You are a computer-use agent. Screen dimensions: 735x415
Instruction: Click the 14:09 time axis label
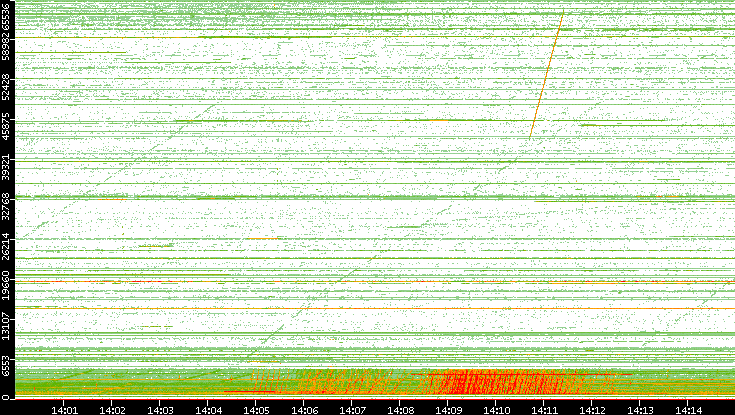tap(448, 409)
